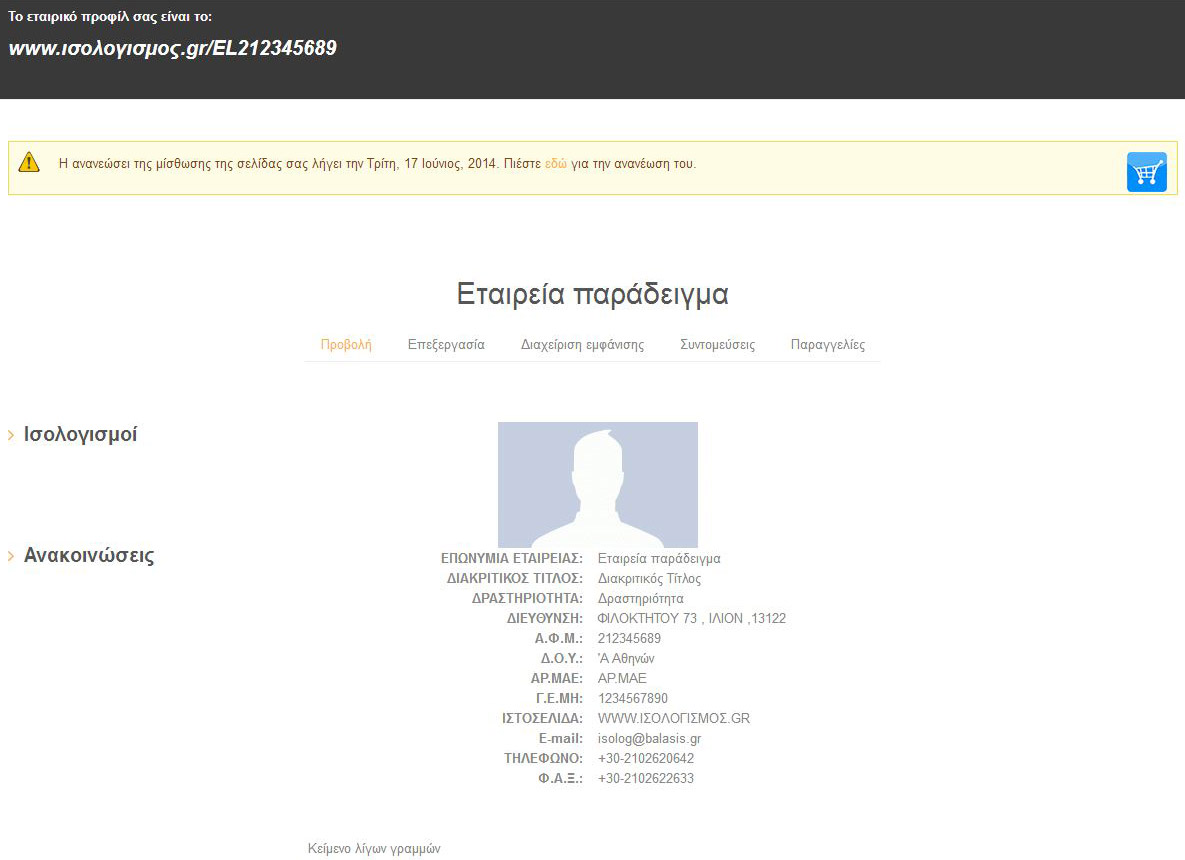
Task: Expand the Ανακοινώσεις section arrow
Action: point(11,556)
